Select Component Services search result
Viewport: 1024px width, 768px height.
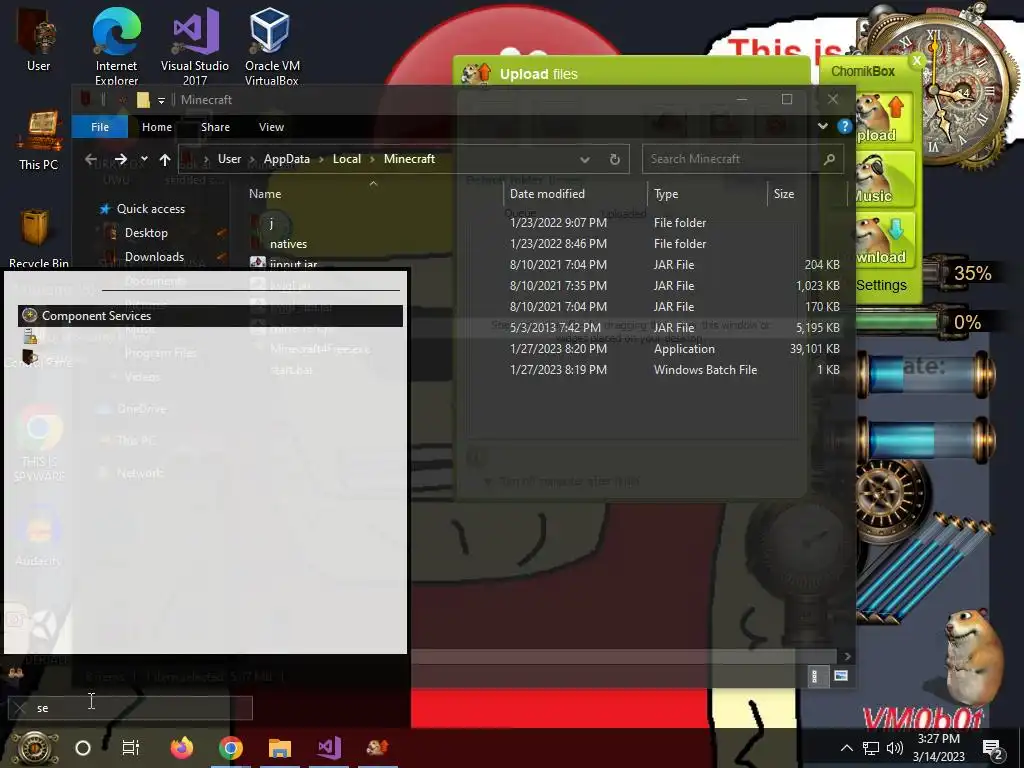click(210, 315)
